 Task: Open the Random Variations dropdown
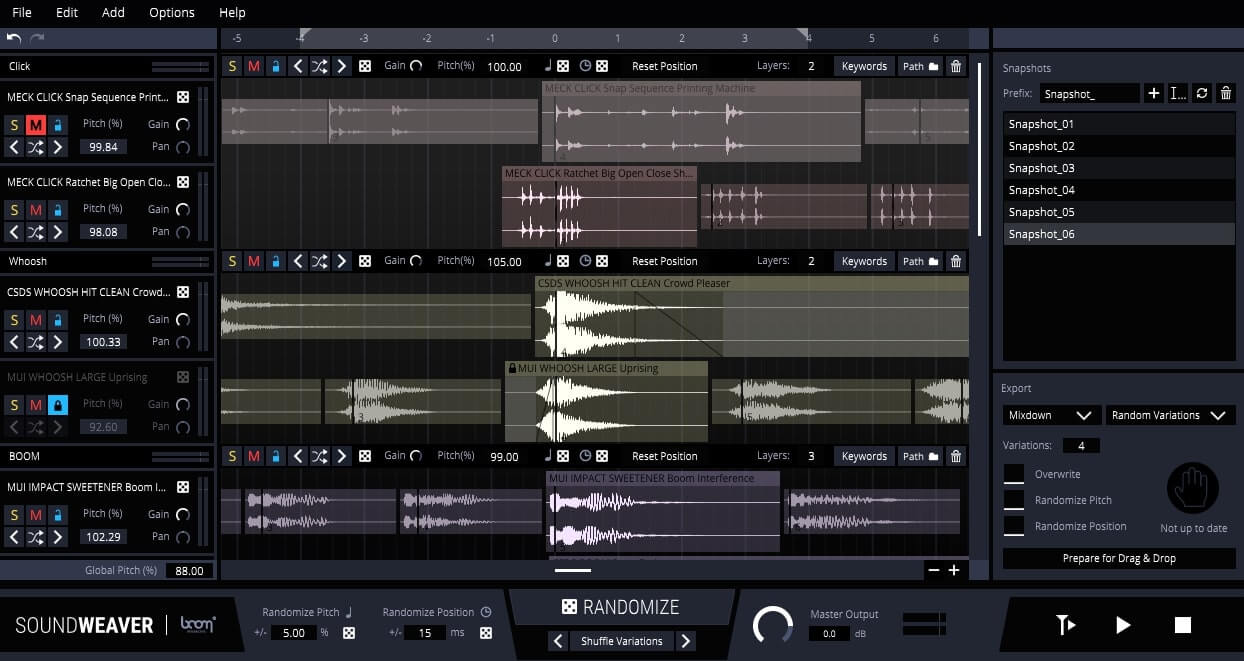click(x=1170, y=415)
